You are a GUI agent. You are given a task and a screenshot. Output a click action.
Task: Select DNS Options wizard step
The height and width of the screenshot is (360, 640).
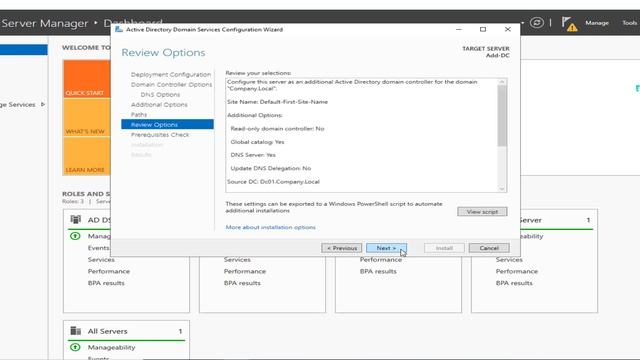tap(160, 95)
